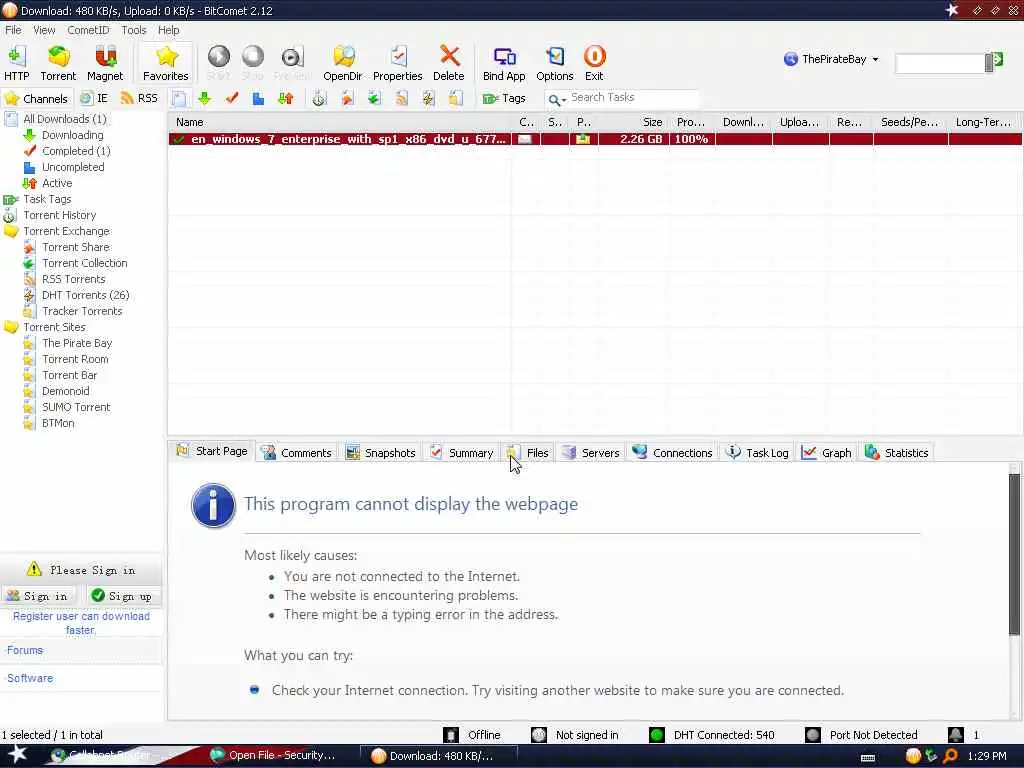Click the Torrent Share toolbar icon
The width and height of the screenshot is (1024, 768).
pos(347,99)
